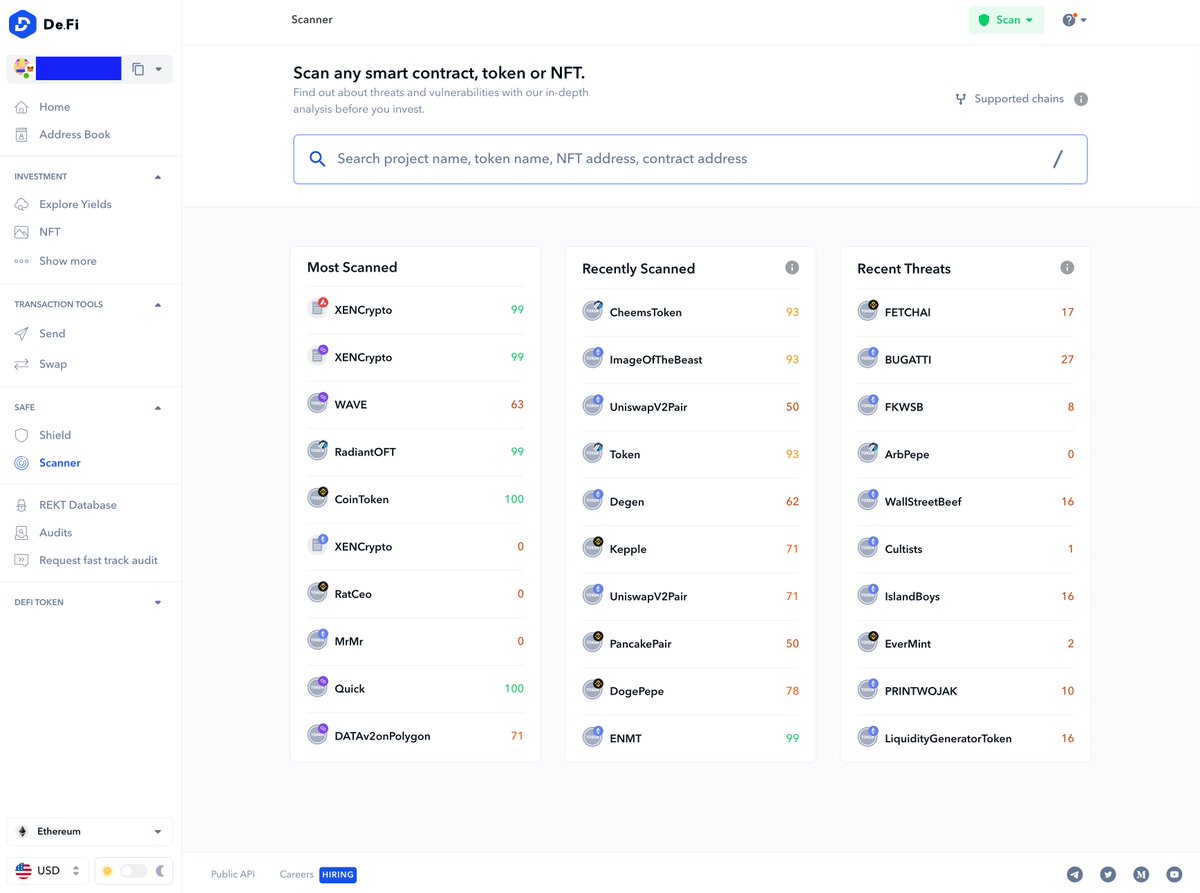The height and width of the screenshot is (893, 1200).
Task: Click RatCeo token icon
Action: [x=318, y=592]
